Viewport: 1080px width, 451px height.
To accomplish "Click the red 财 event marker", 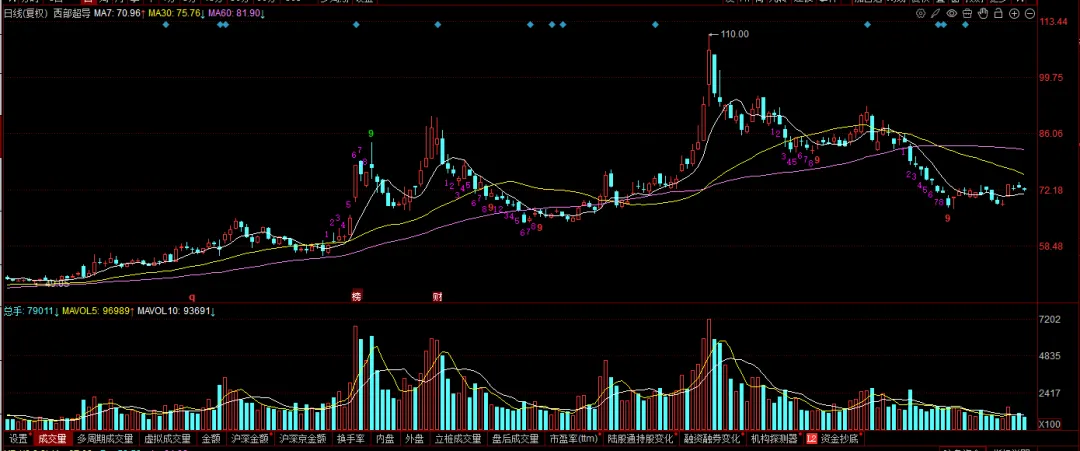I will 437,297.
